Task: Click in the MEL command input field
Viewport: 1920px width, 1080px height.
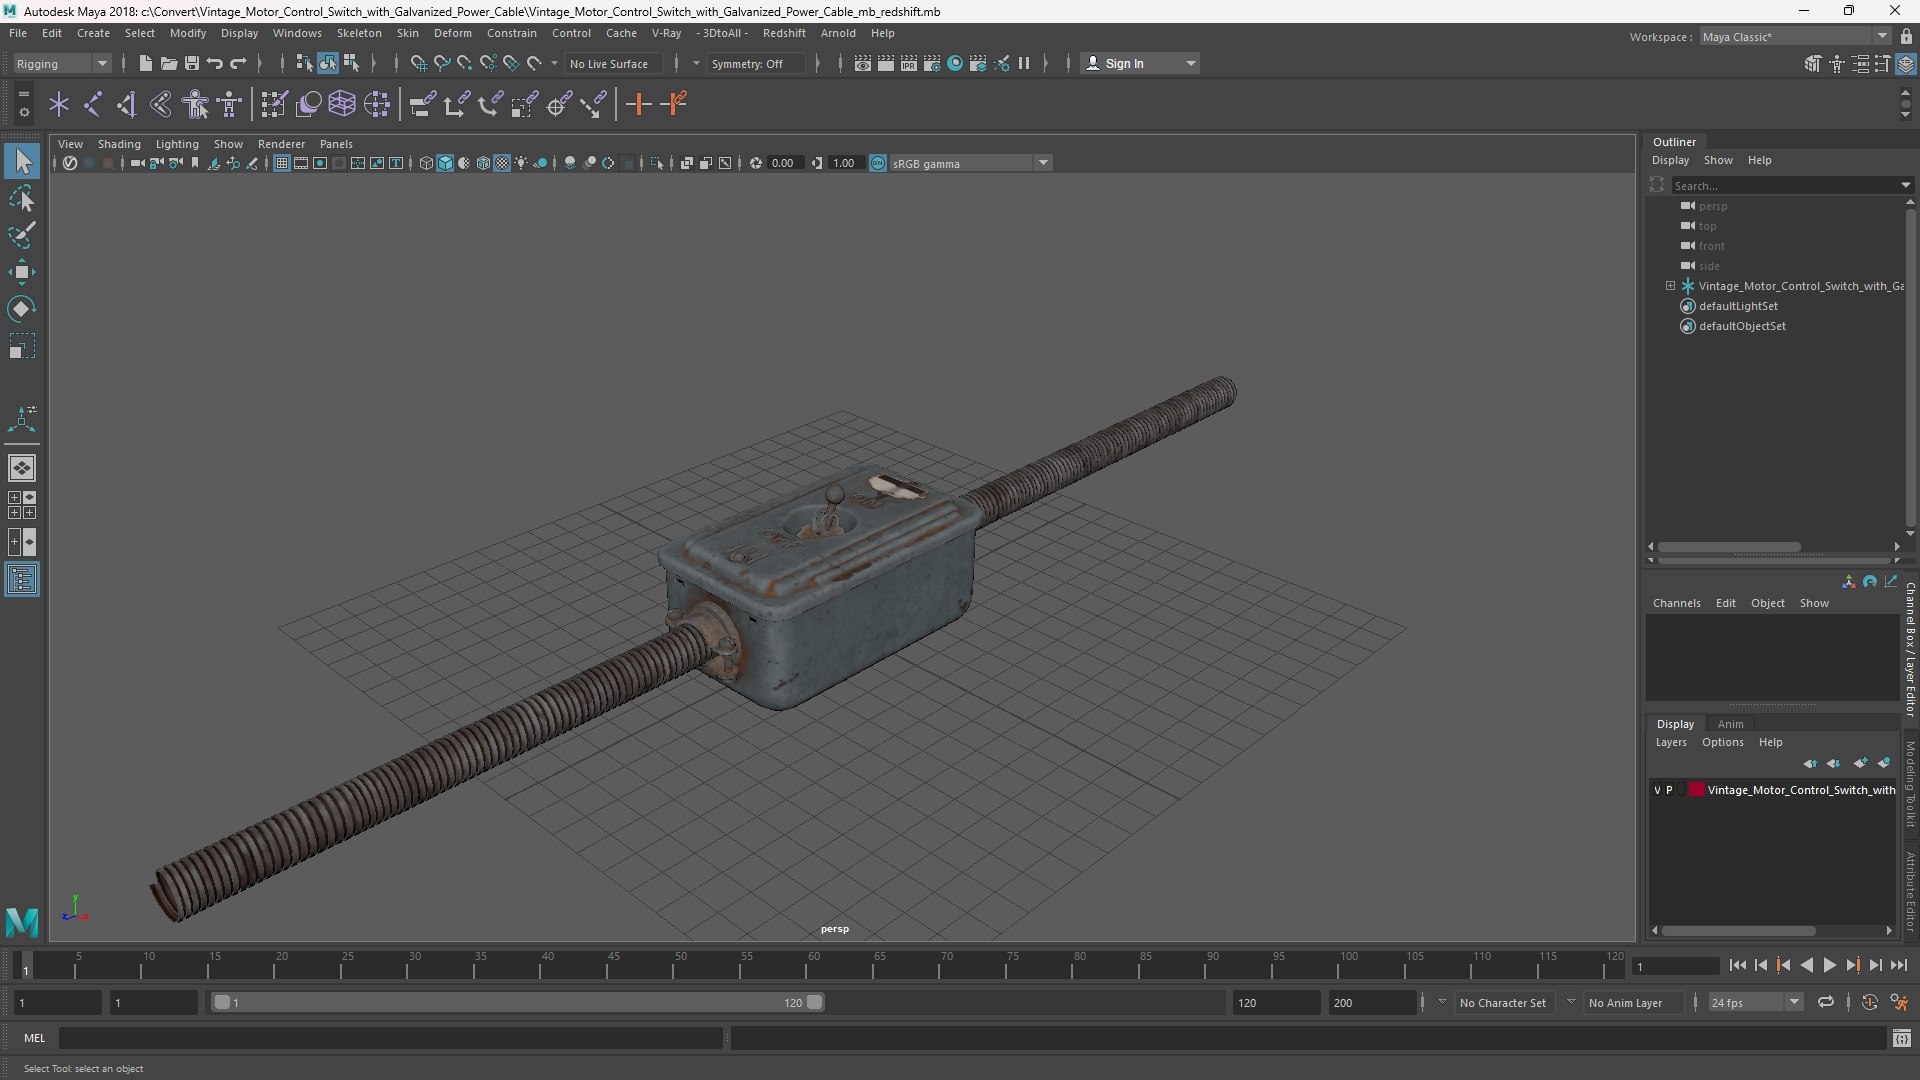Action: click(390, 1038)
